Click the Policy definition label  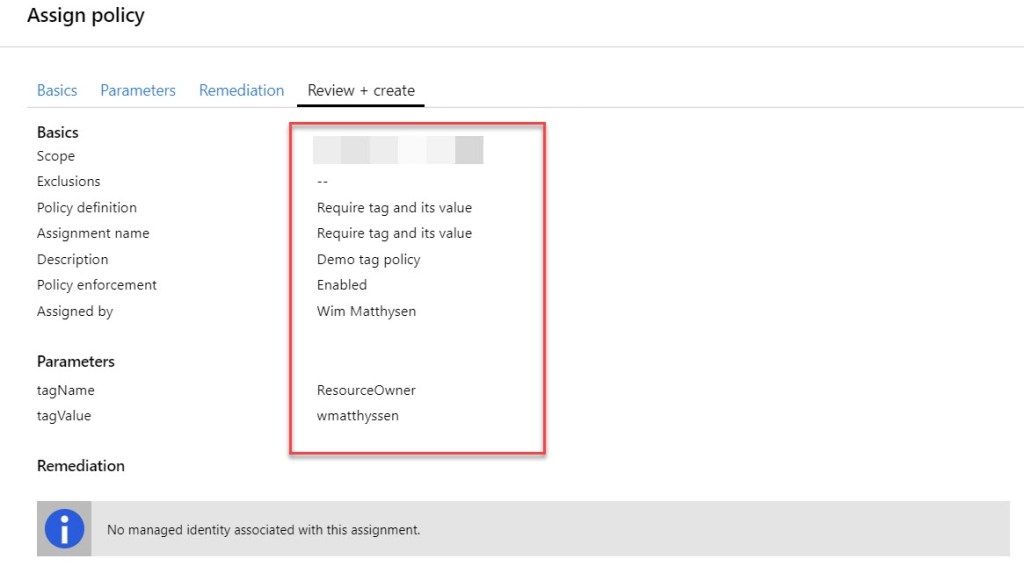coord(87,207)
